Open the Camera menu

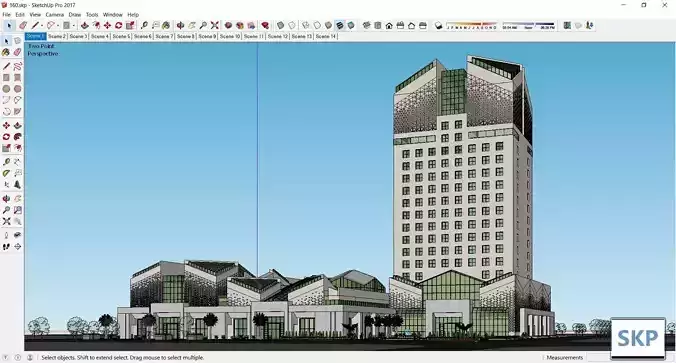point(55,15)
